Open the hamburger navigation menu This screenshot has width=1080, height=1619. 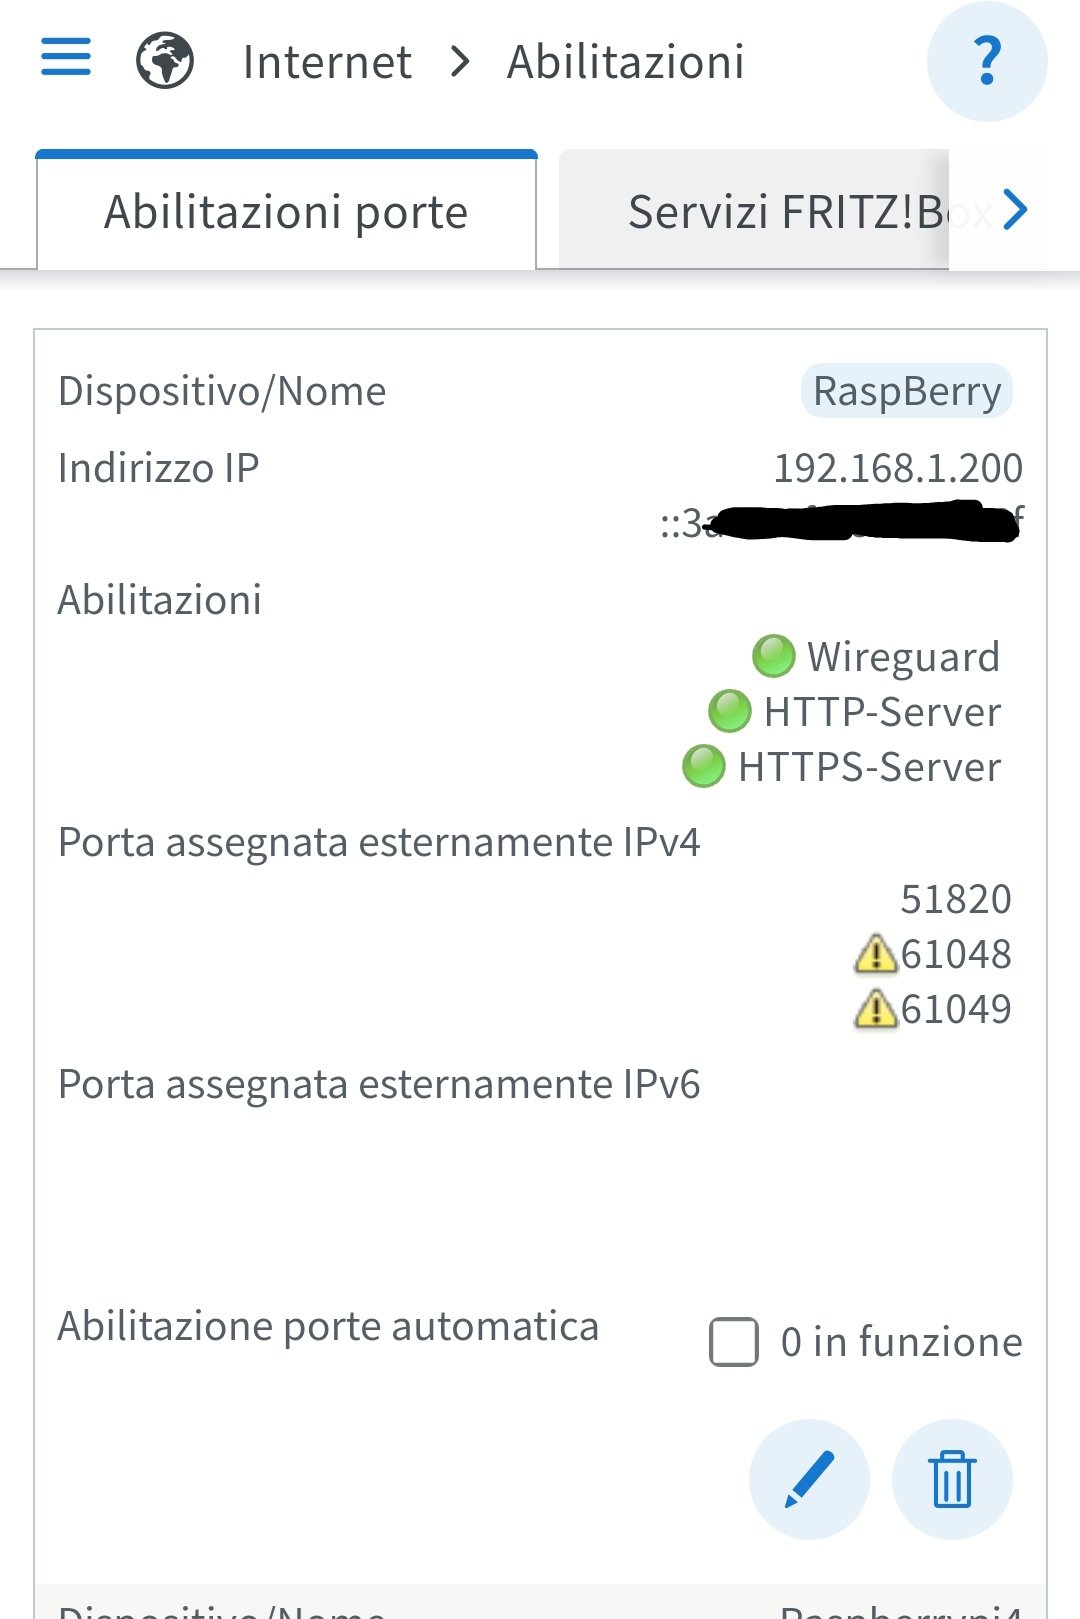pyautogui.click(x=66, y=57)
